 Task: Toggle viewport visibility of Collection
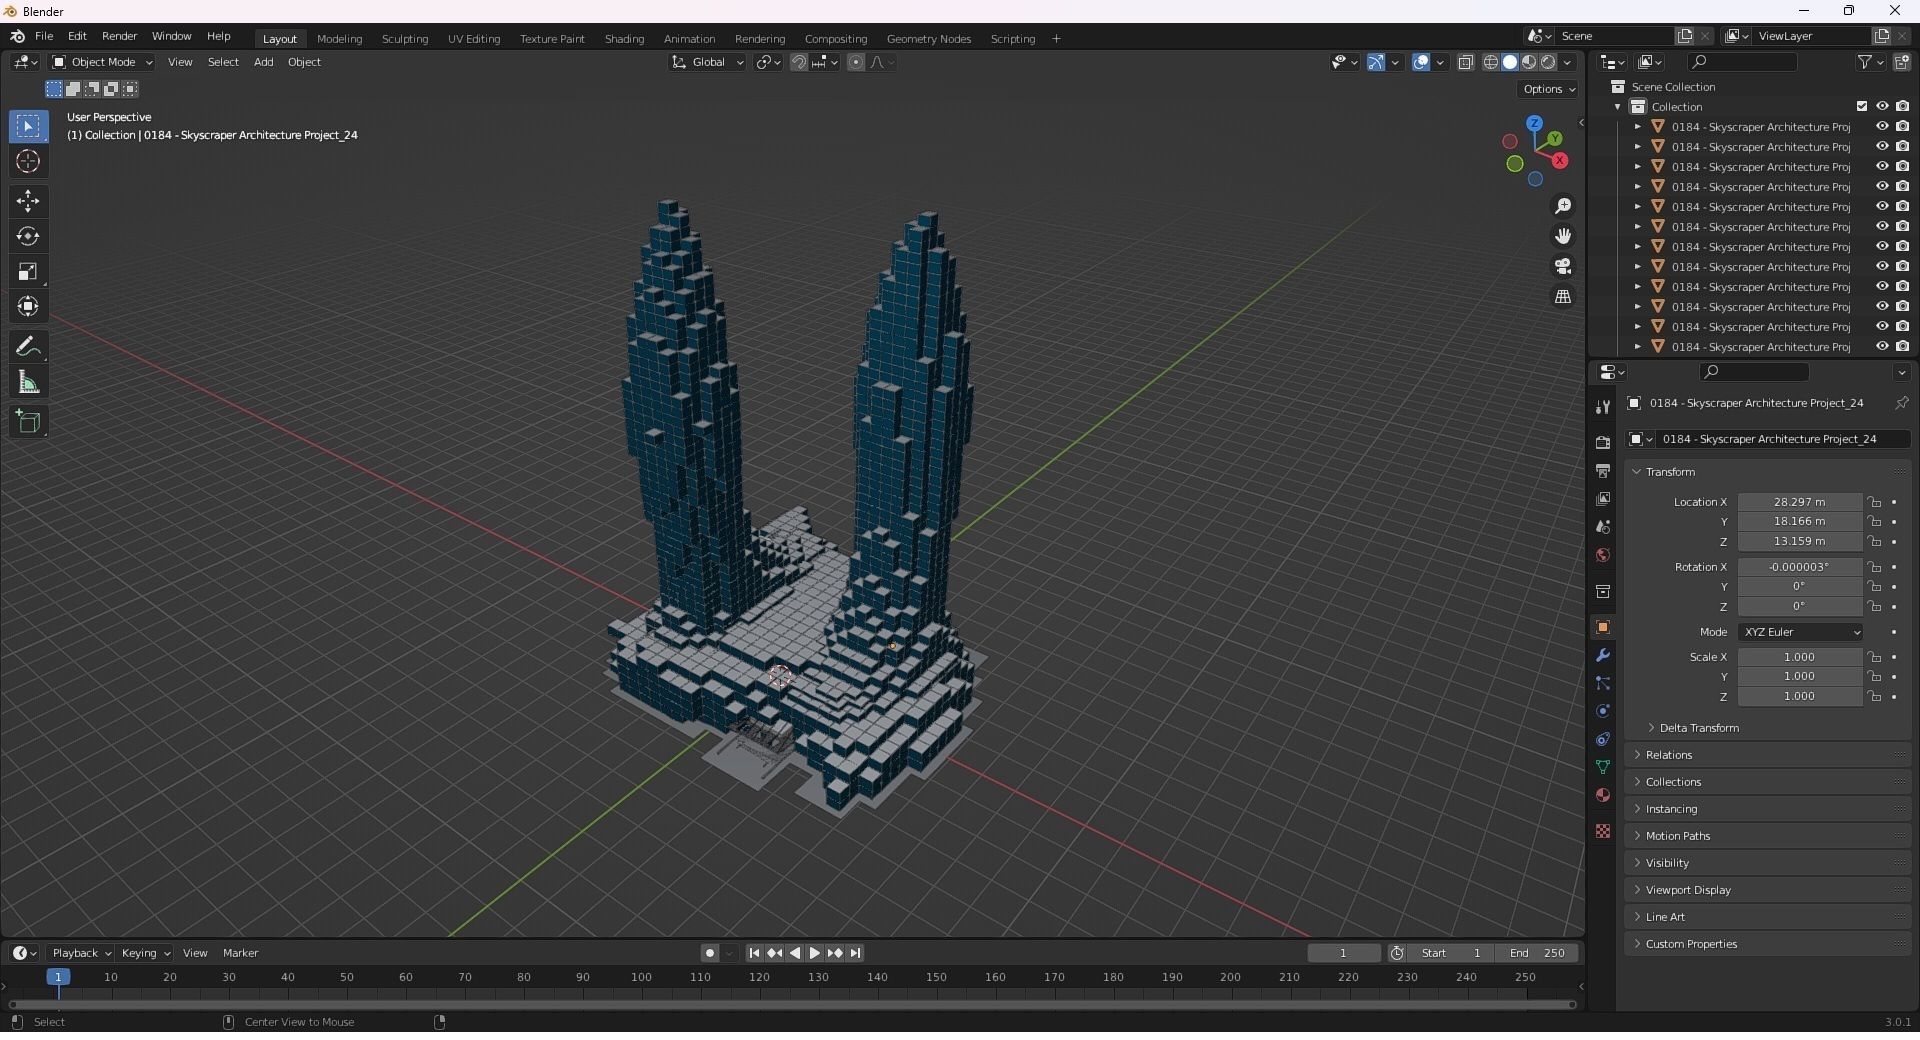pos(1882,106)
